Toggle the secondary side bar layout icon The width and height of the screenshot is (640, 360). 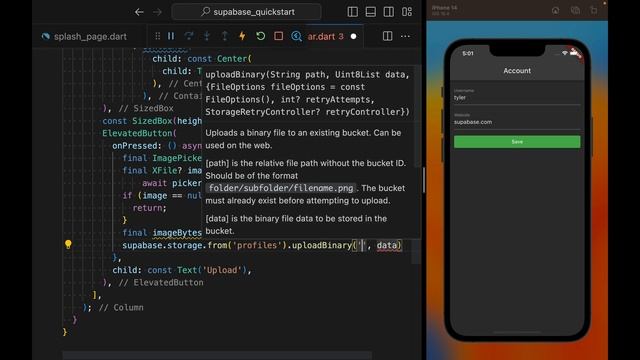click(x=389, y=12)
